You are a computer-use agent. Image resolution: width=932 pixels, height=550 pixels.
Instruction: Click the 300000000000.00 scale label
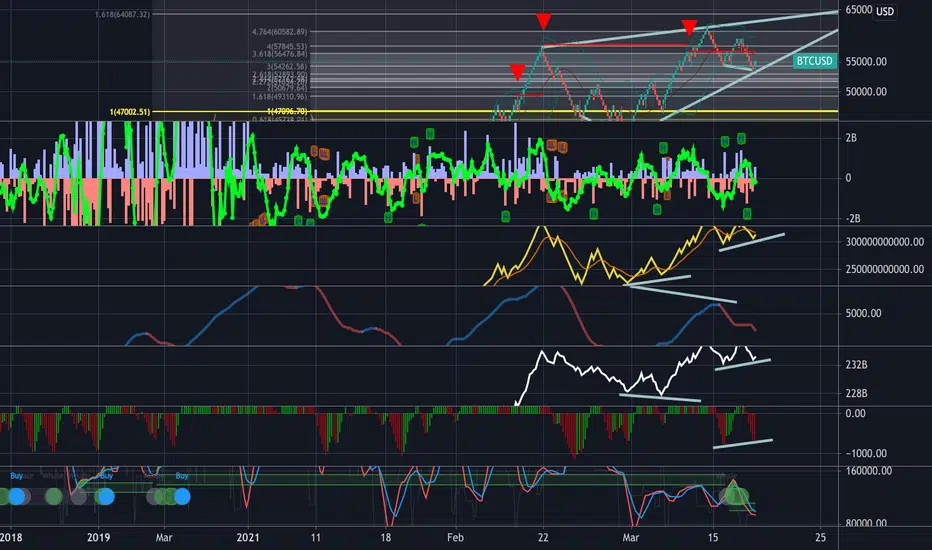click(x=884, y=242)
